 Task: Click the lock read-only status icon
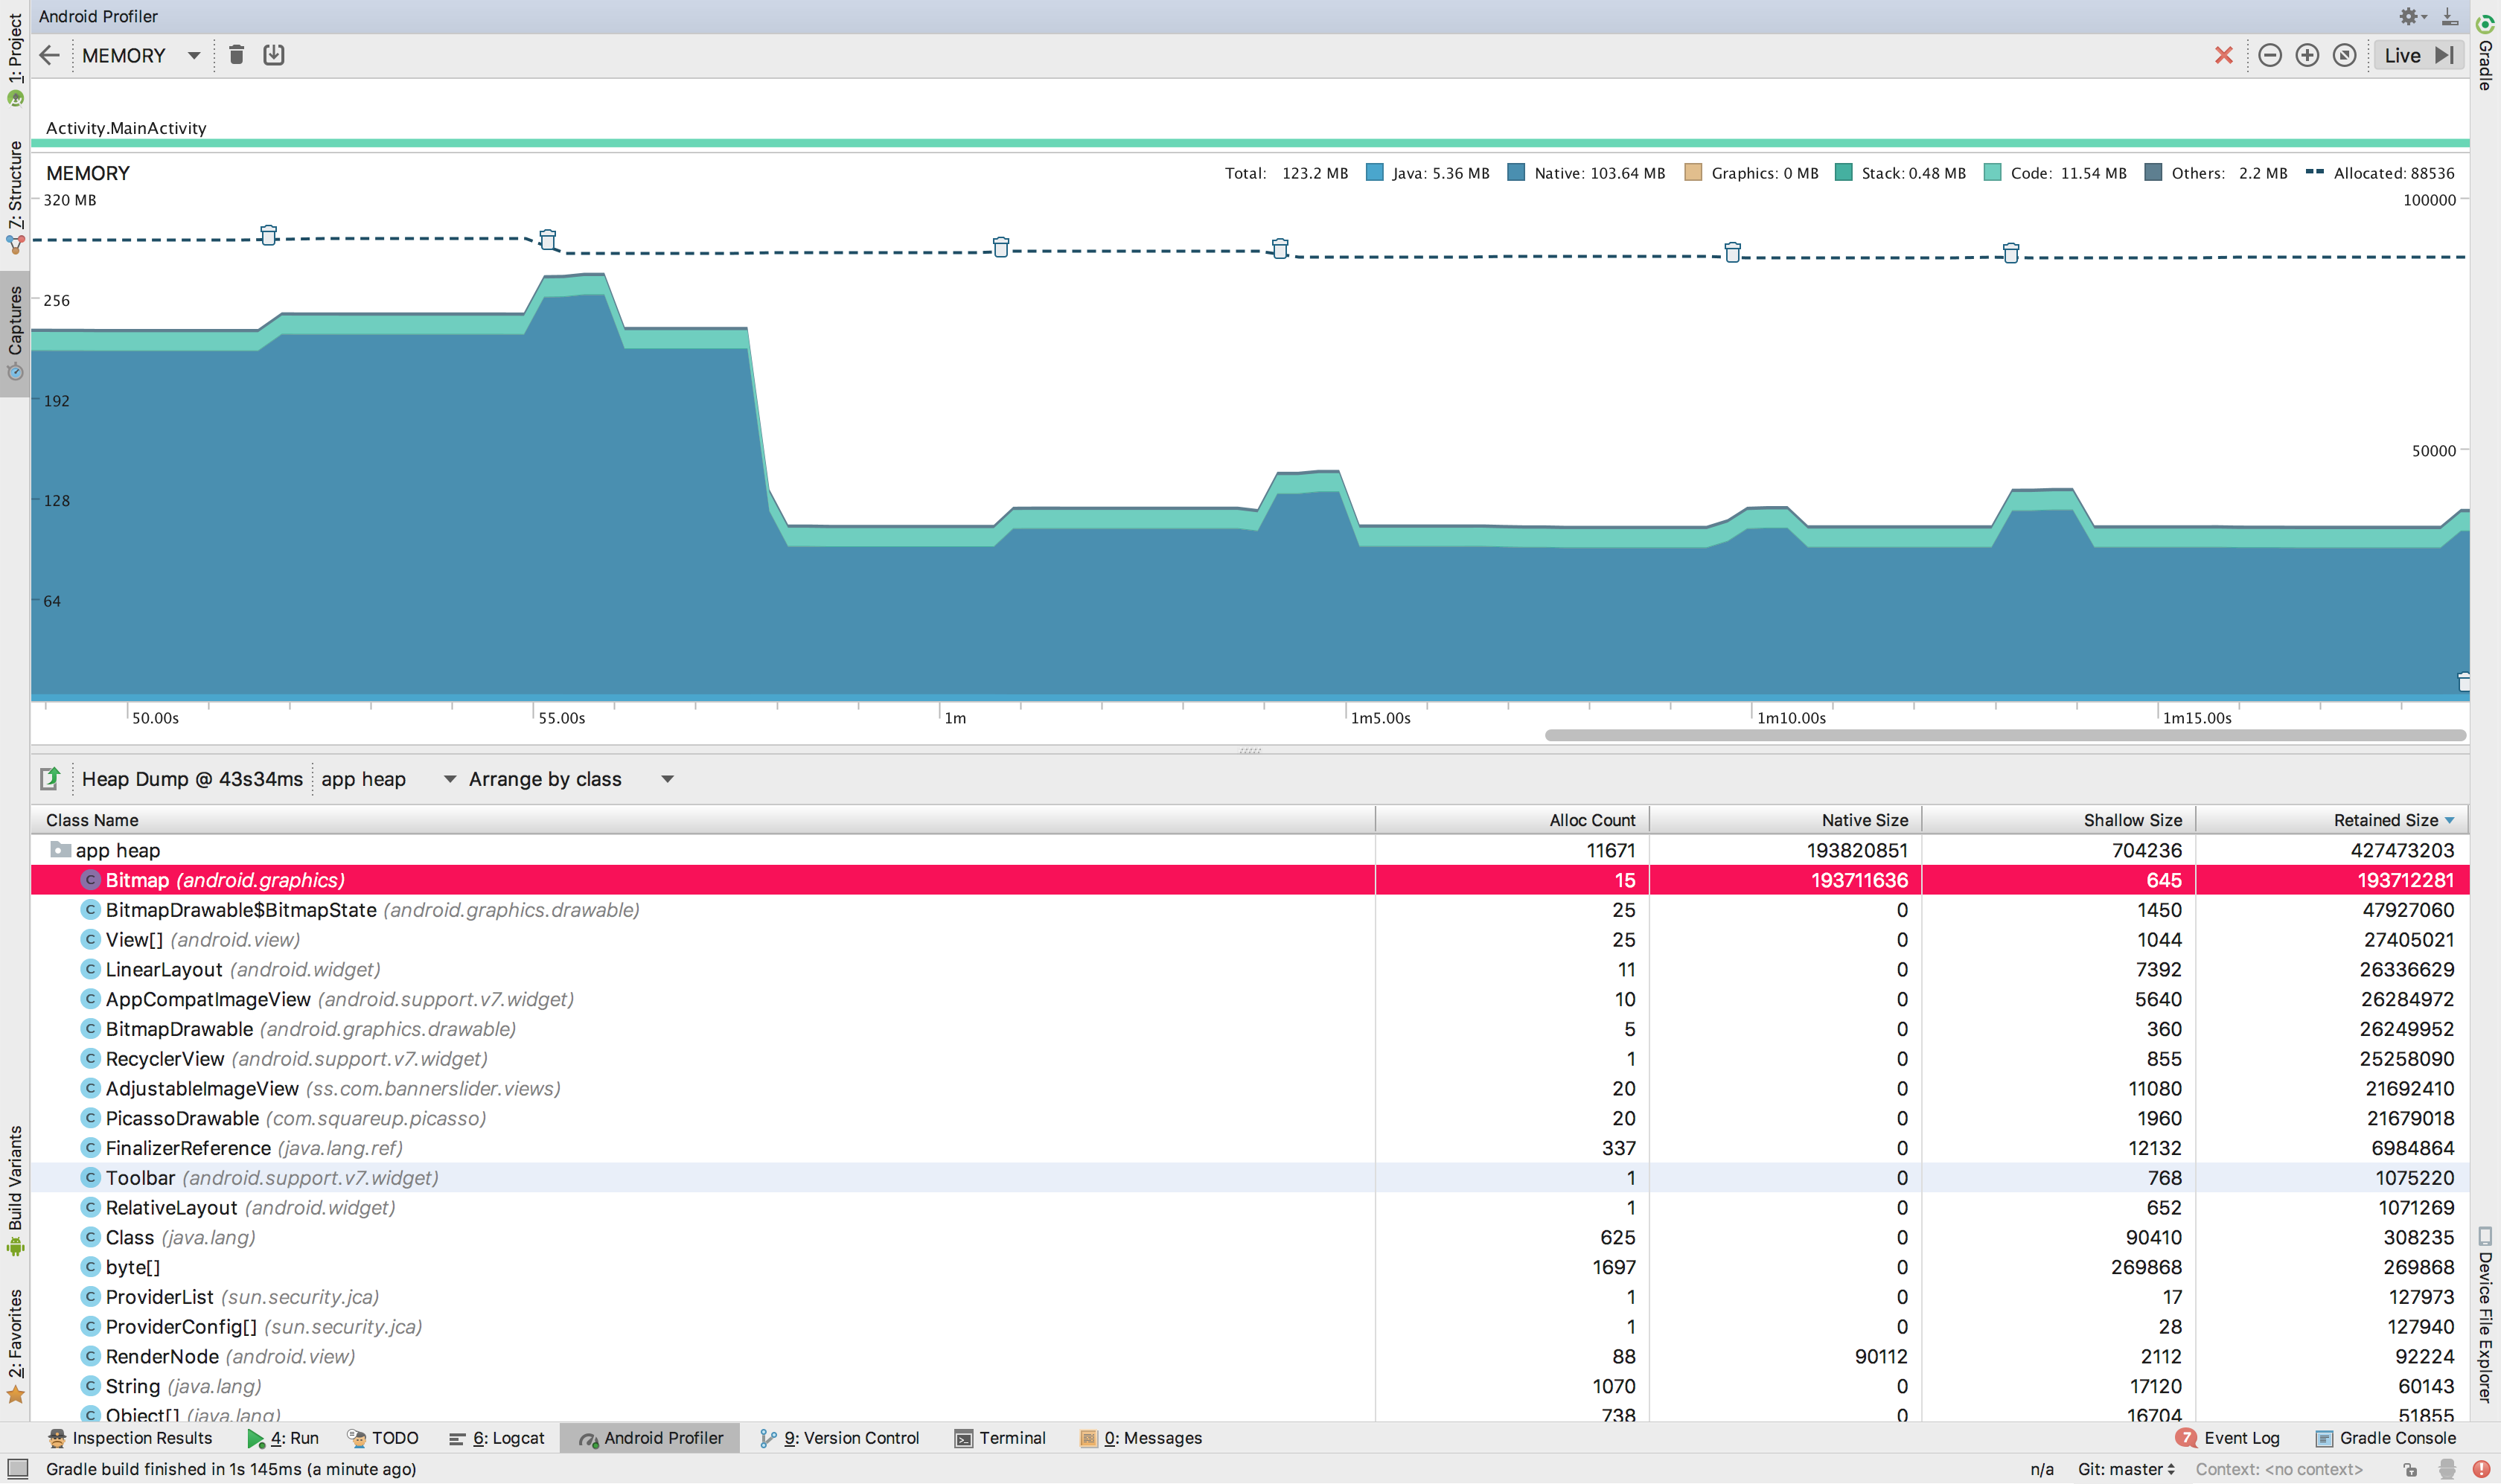tap(2411, 1470)
